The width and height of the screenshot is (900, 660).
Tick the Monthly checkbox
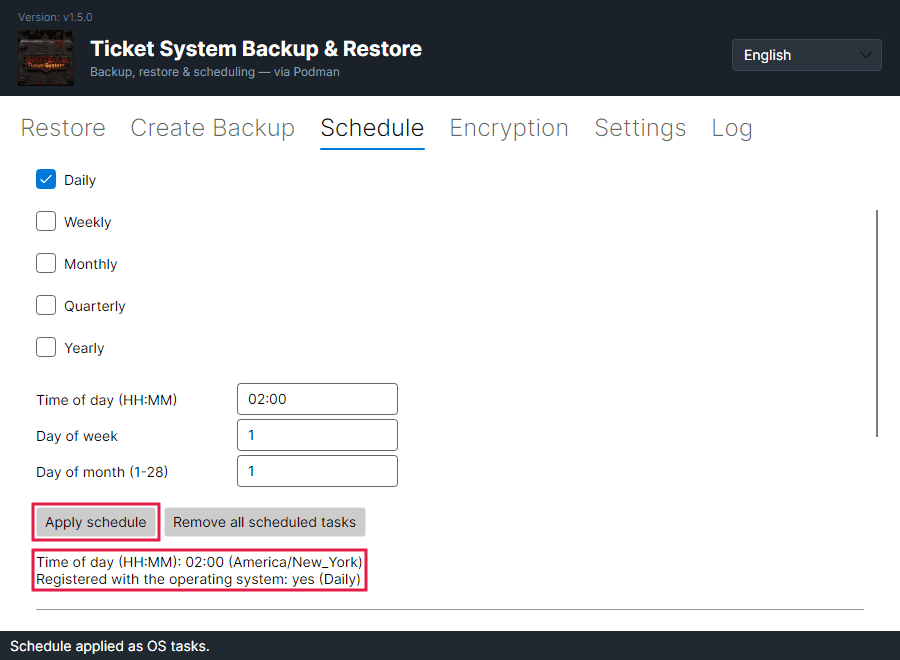click(46, 263)
